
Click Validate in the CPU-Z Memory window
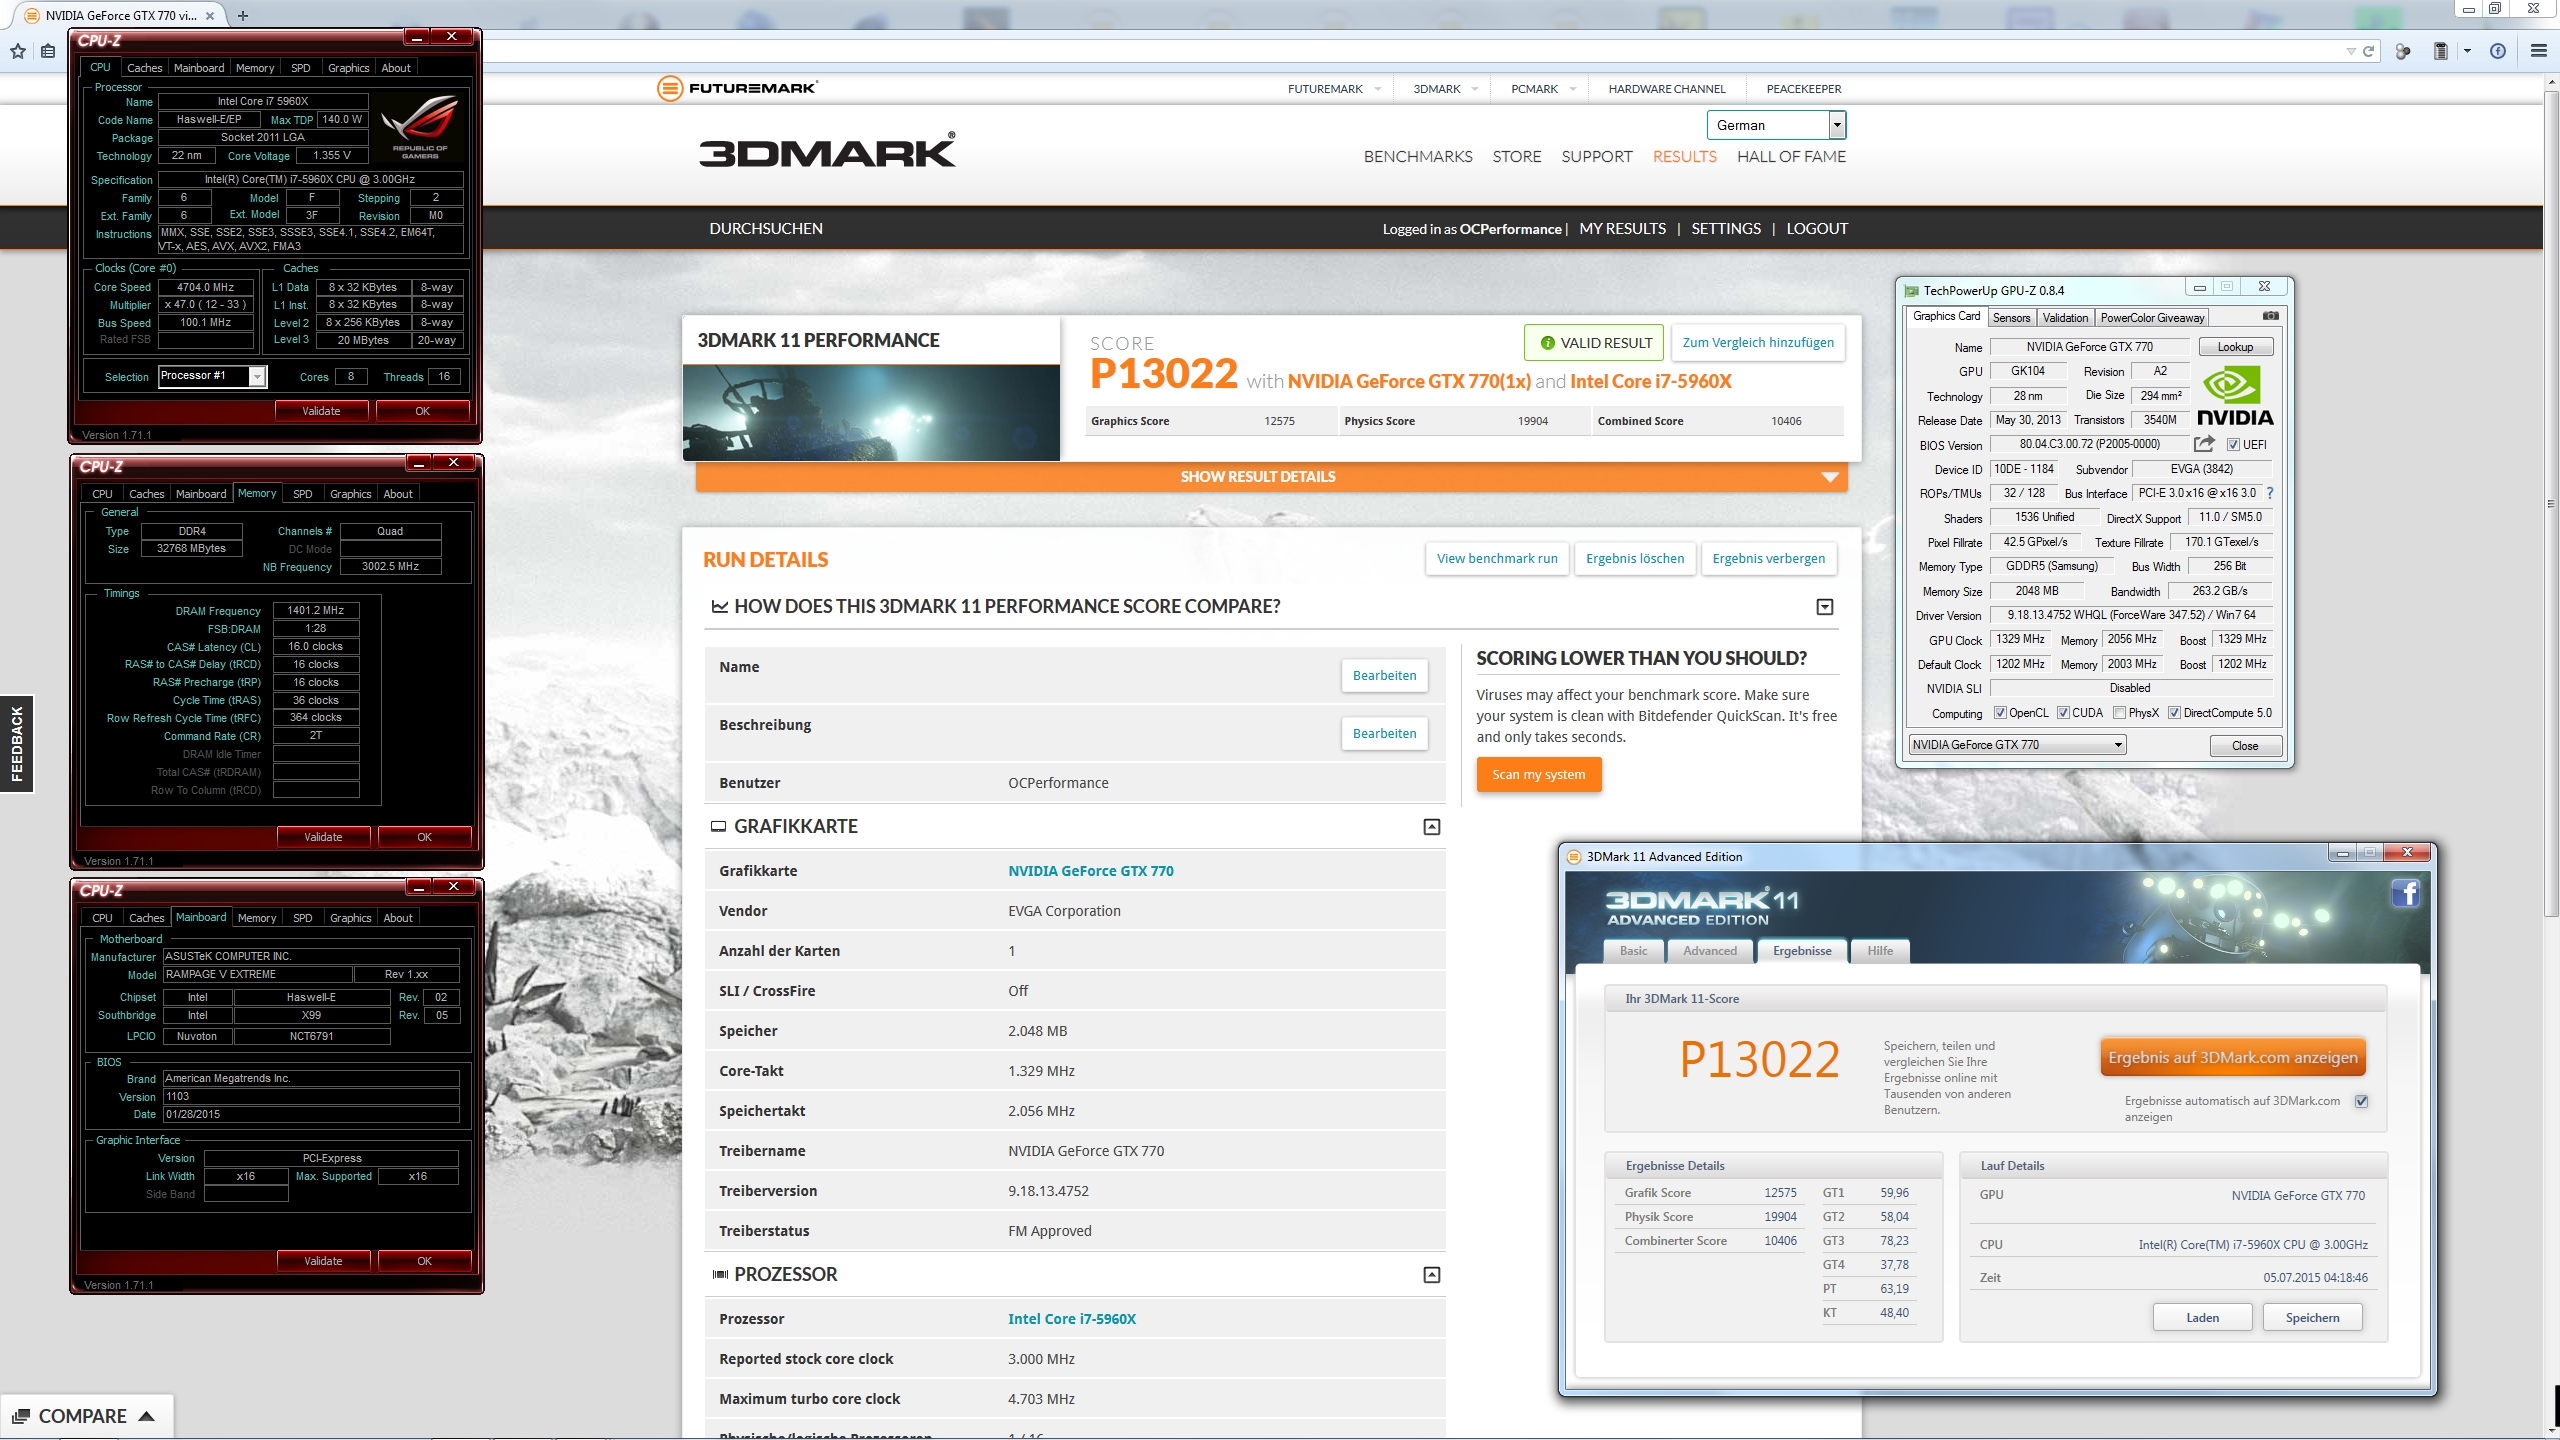click(x=323, y=837)
